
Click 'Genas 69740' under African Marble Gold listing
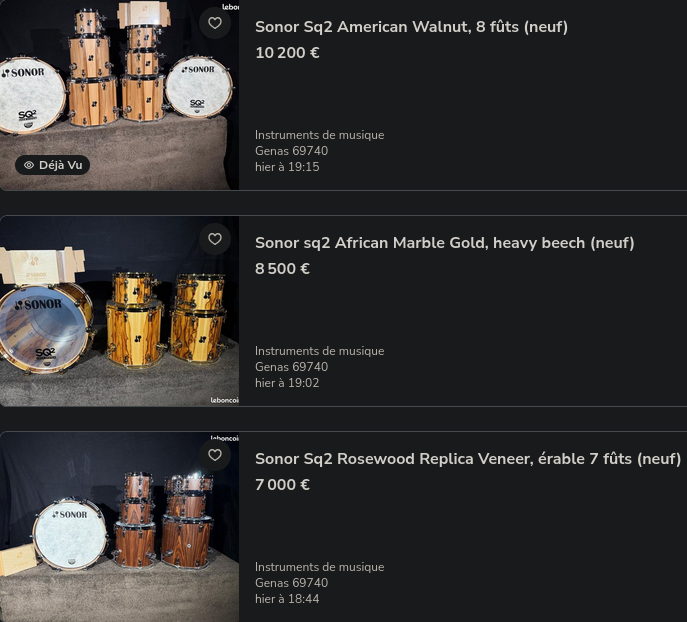tap(291, 367)
